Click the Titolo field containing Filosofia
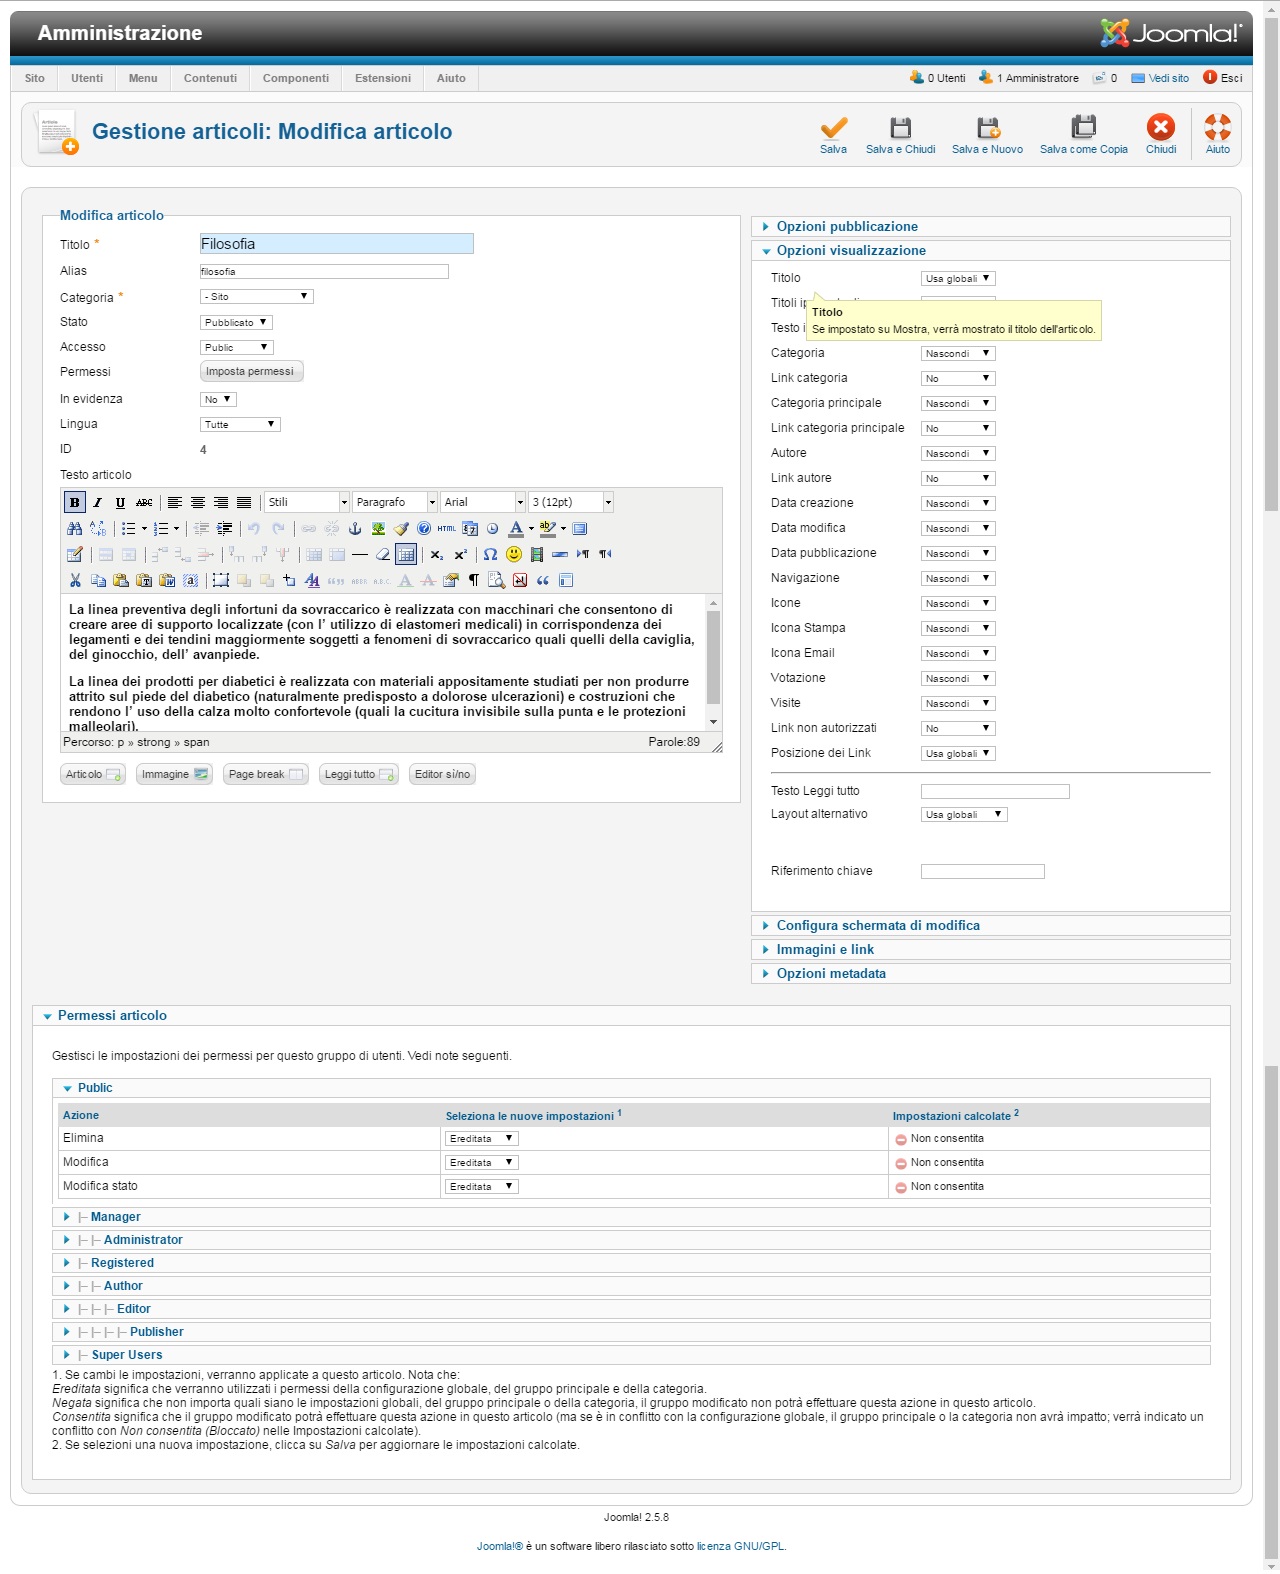 [x=337, y=244]
